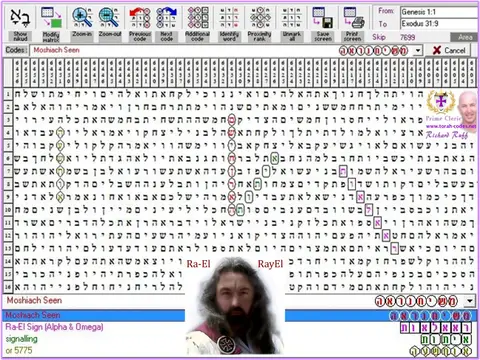This screenshot has height=360, width=480.
Task: Click the Area button
Action: pyautogui.click(x=465, y=37)
